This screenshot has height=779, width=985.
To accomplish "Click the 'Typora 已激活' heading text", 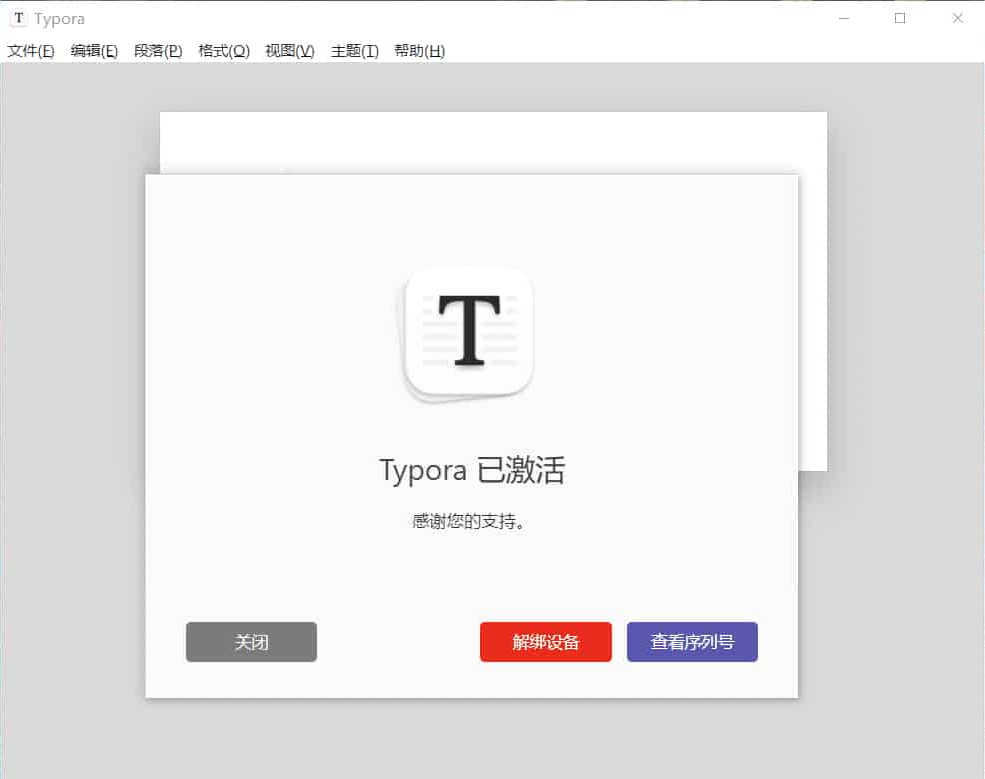I will point(472,470).
